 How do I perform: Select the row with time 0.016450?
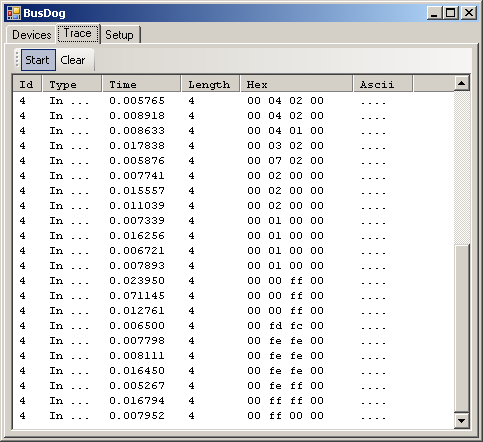click(x=233, y=371)
